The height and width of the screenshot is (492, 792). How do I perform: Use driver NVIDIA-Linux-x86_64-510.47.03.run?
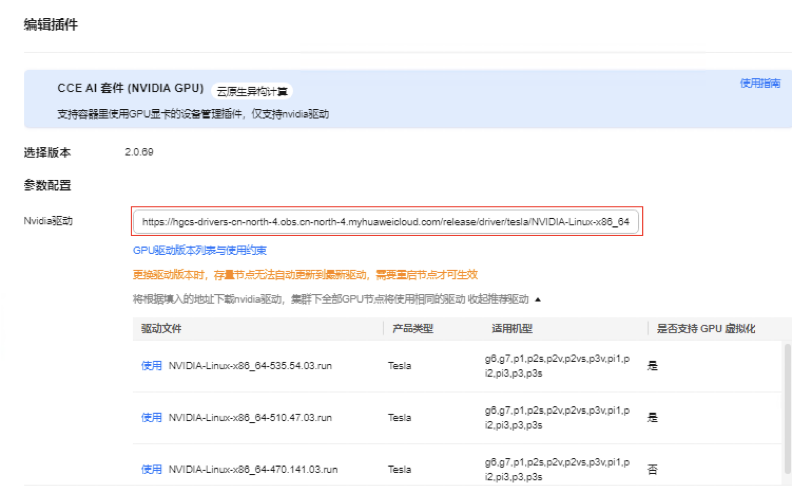point(151,417)
